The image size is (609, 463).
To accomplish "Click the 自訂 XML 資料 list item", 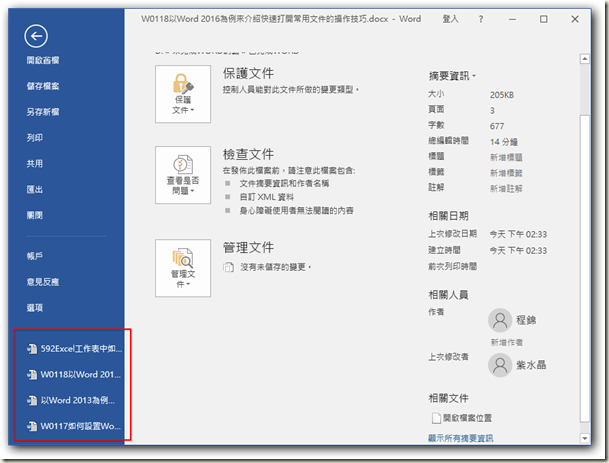I will (x=266, y=197).
